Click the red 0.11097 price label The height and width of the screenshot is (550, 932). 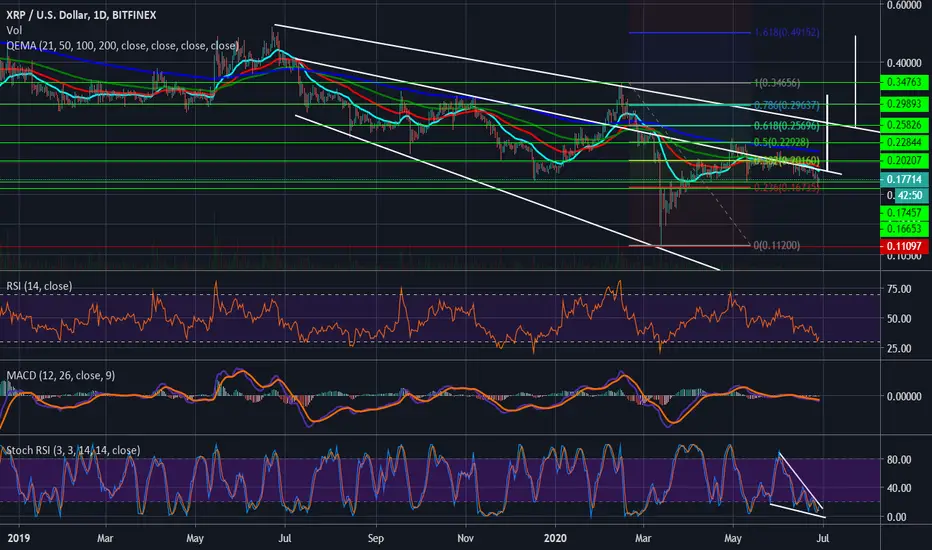tap(904, 246)
